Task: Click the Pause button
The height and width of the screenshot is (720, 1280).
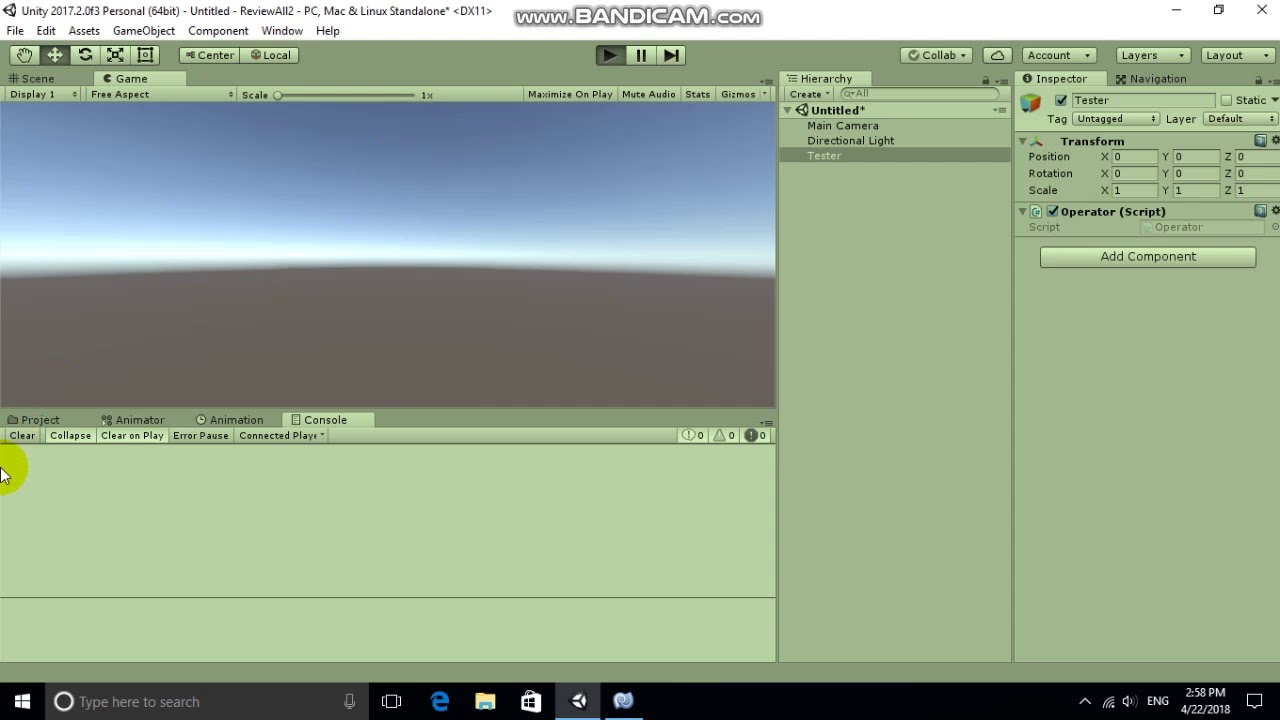Action: click(640, 55)
